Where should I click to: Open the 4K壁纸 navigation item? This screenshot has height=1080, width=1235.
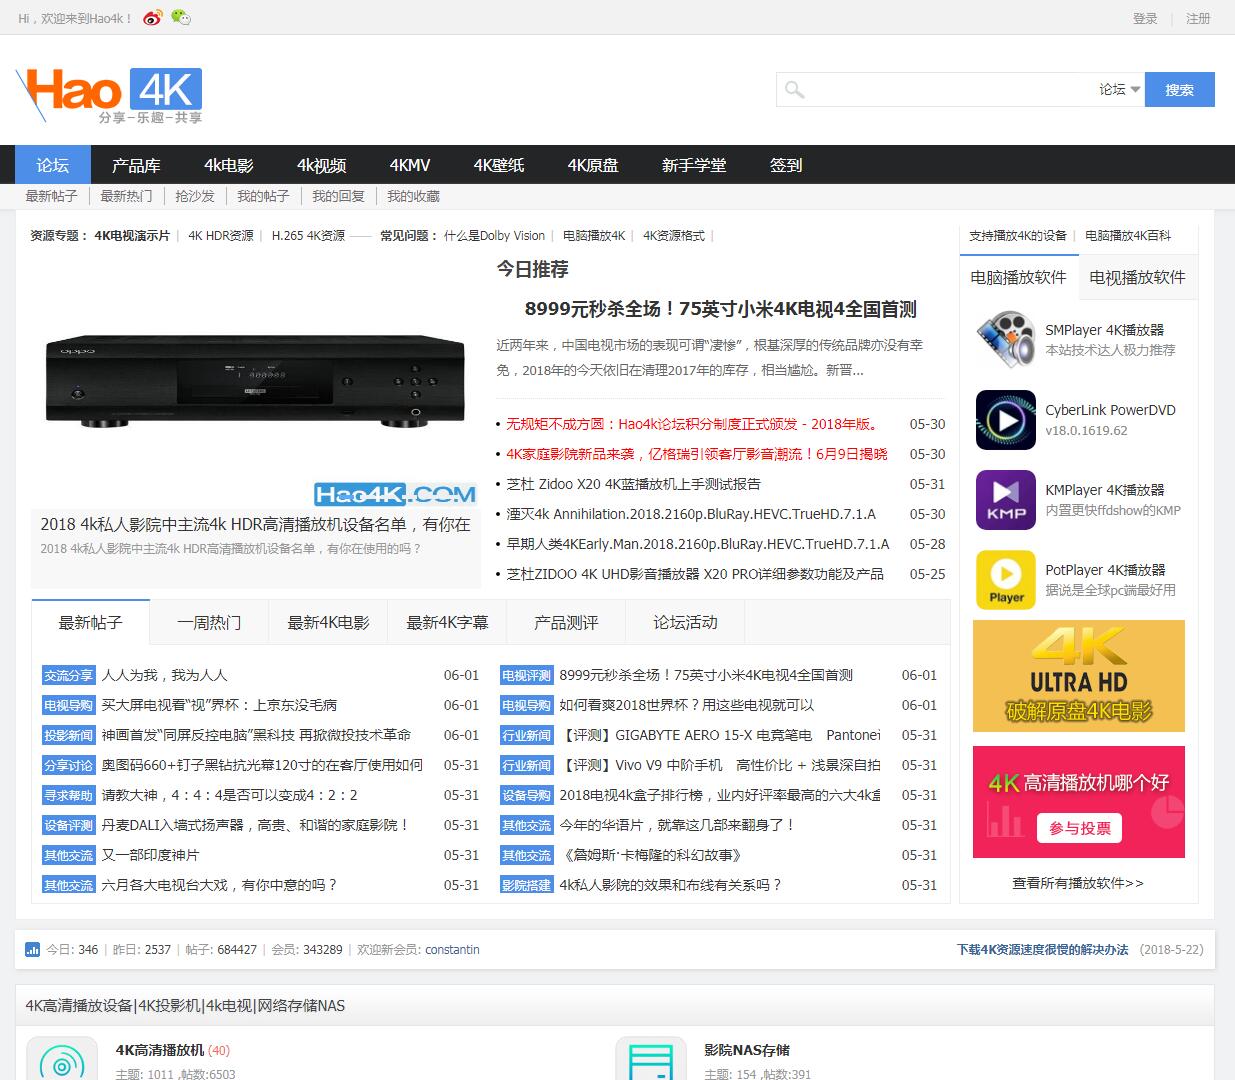(x=499, y=165)
